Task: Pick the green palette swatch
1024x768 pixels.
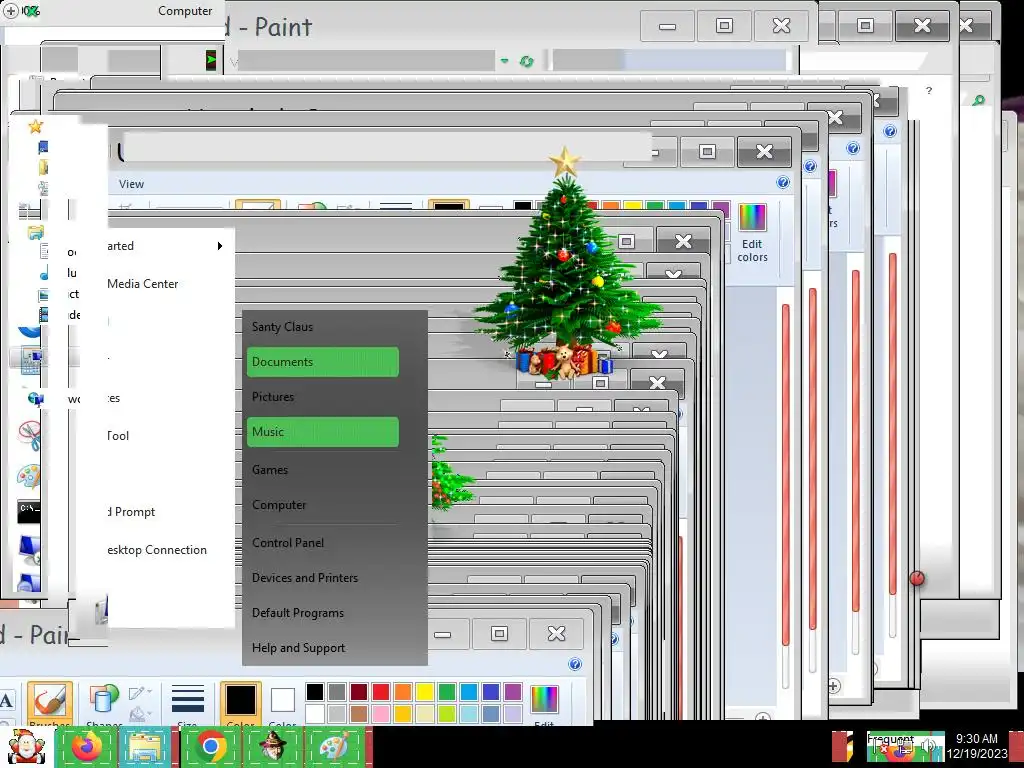Action: pos(447,692)
